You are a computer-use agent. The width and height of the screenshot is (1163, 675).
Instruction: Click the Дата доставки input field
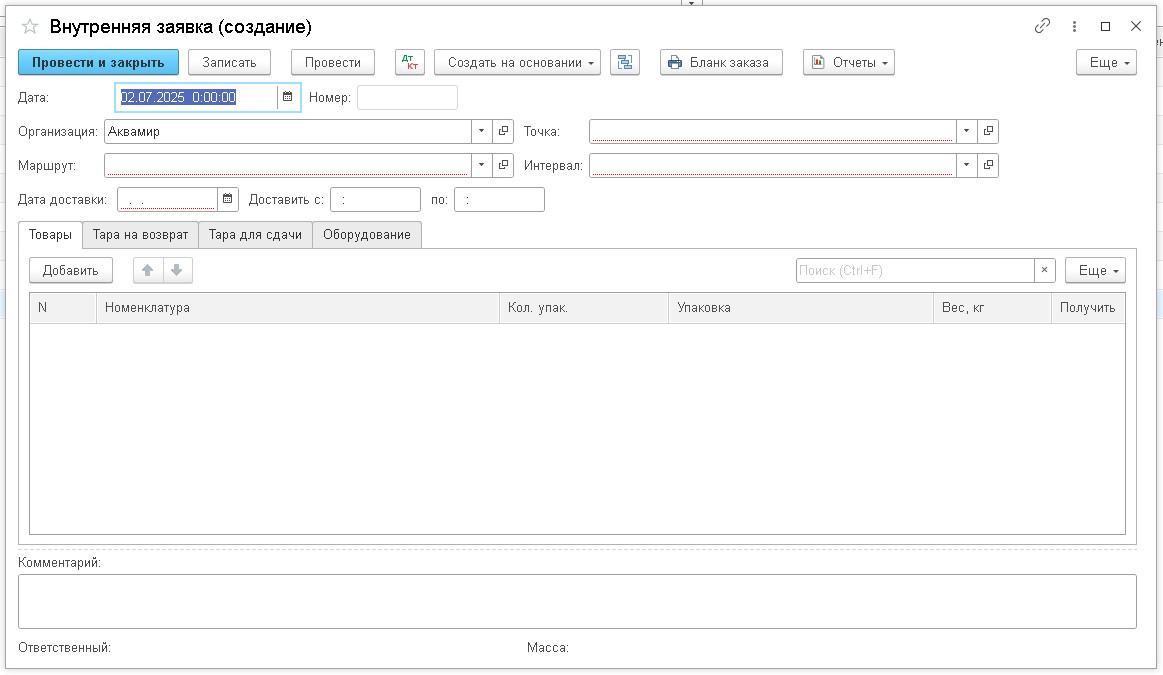point(168,199)
